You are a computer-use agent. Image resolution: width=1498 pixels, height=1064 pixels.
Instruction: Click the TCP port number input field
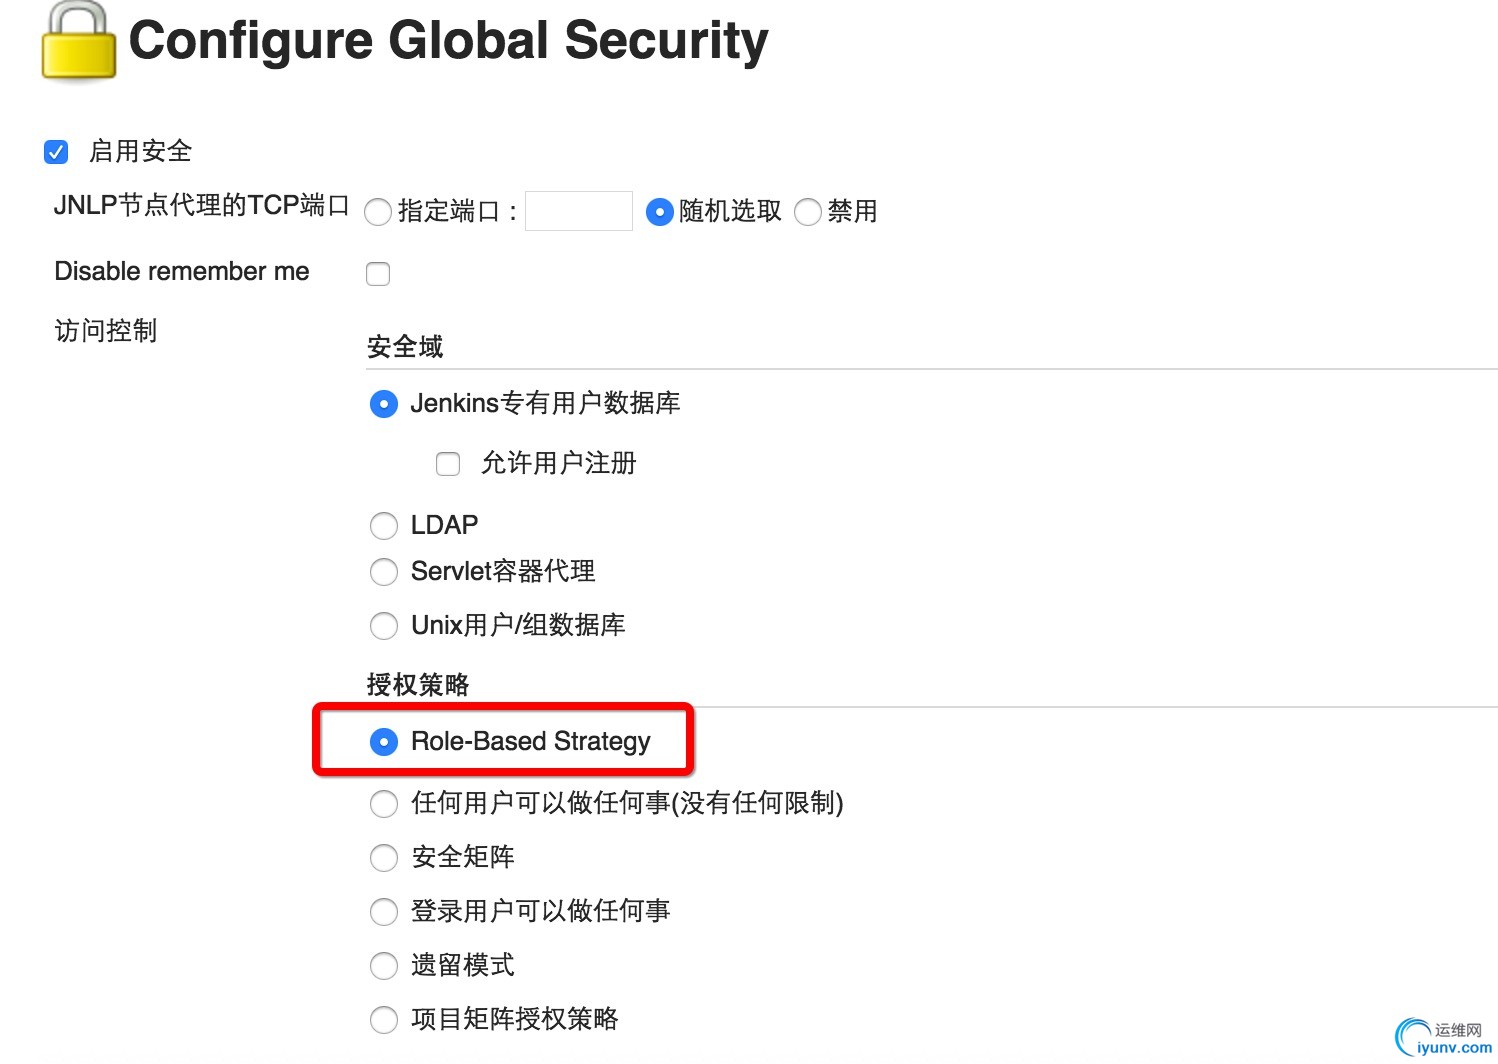[579, 211]
